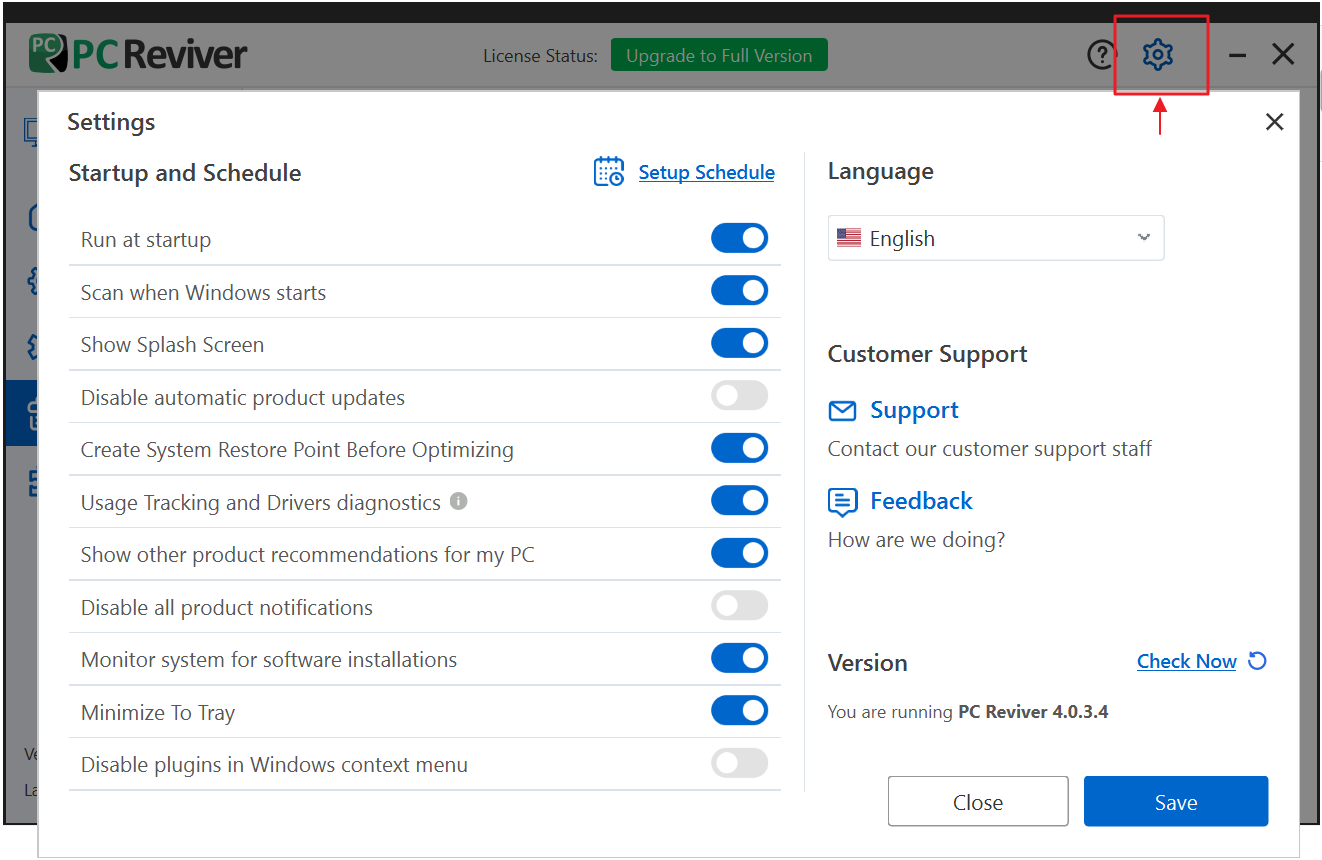Click the 'How are we doing?' text
1322x860 pixels.
coord(916,540)
